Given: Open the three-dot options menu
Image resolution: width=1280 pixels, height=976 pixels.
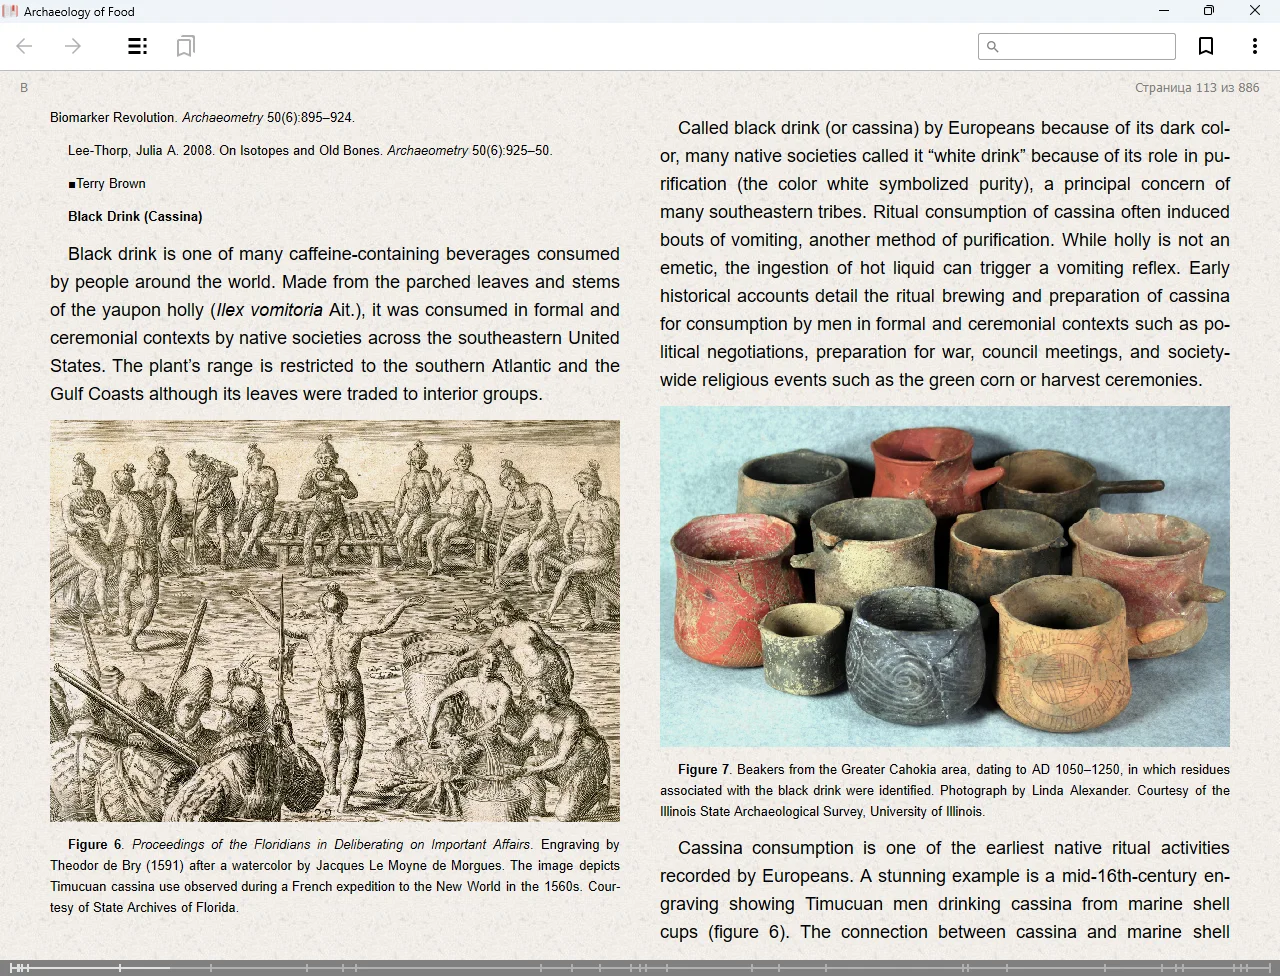Looking at the screenshot, I should point(1254,46).
